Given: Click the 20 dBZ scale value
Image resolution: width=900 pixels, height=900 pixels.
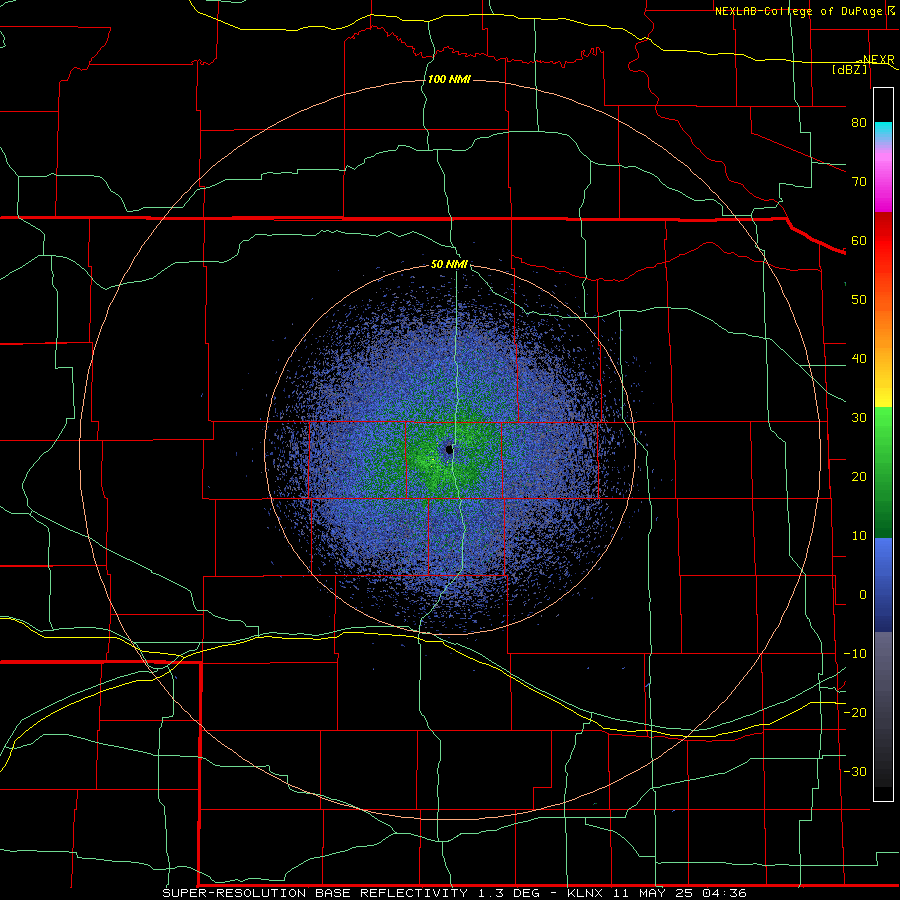Looking at the screenshot, I should (859, 477).
